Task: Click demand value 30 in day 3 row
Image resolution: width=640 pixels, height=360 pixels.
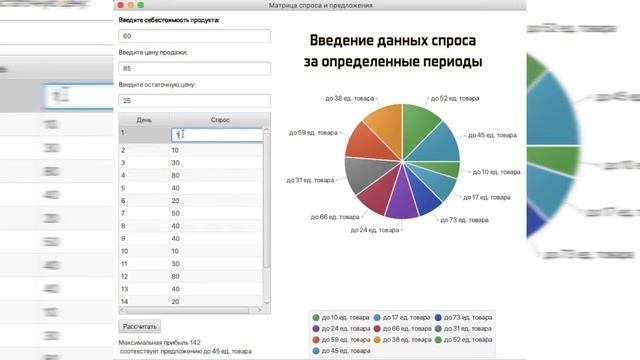Action: tap(176, 163)
